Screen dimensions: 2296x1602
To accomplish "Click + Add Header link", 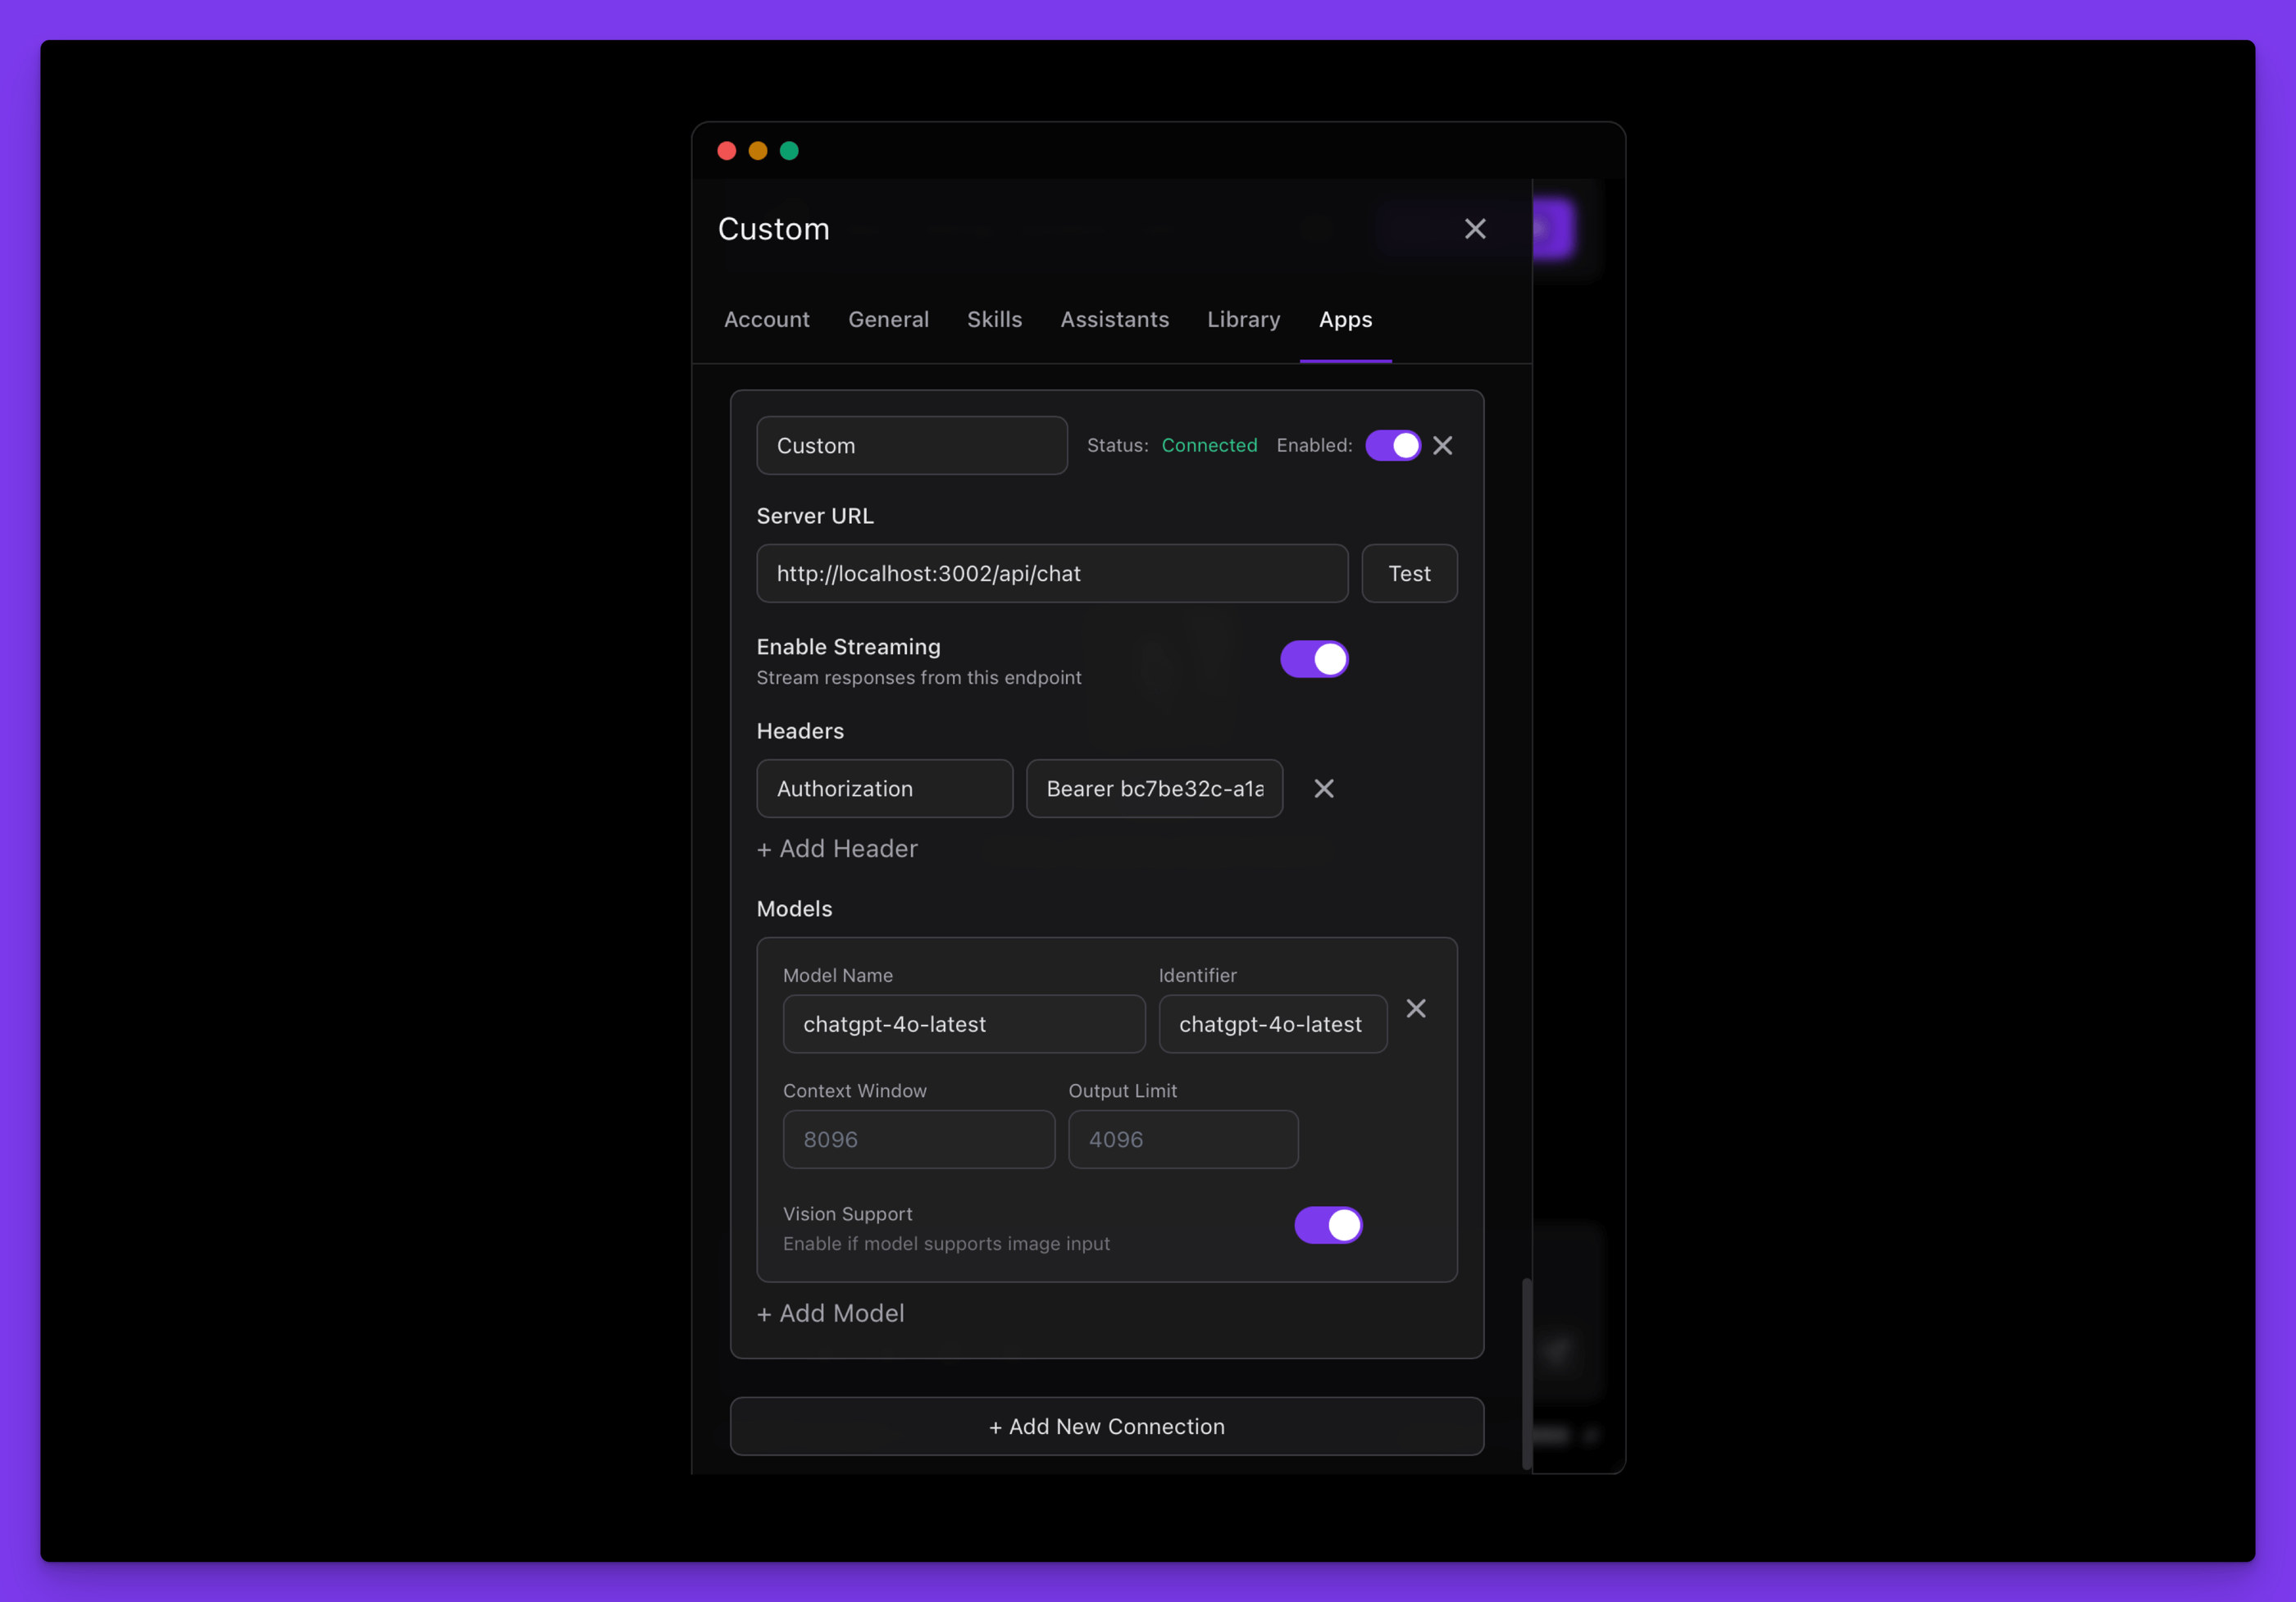I will tap(837, 849).
